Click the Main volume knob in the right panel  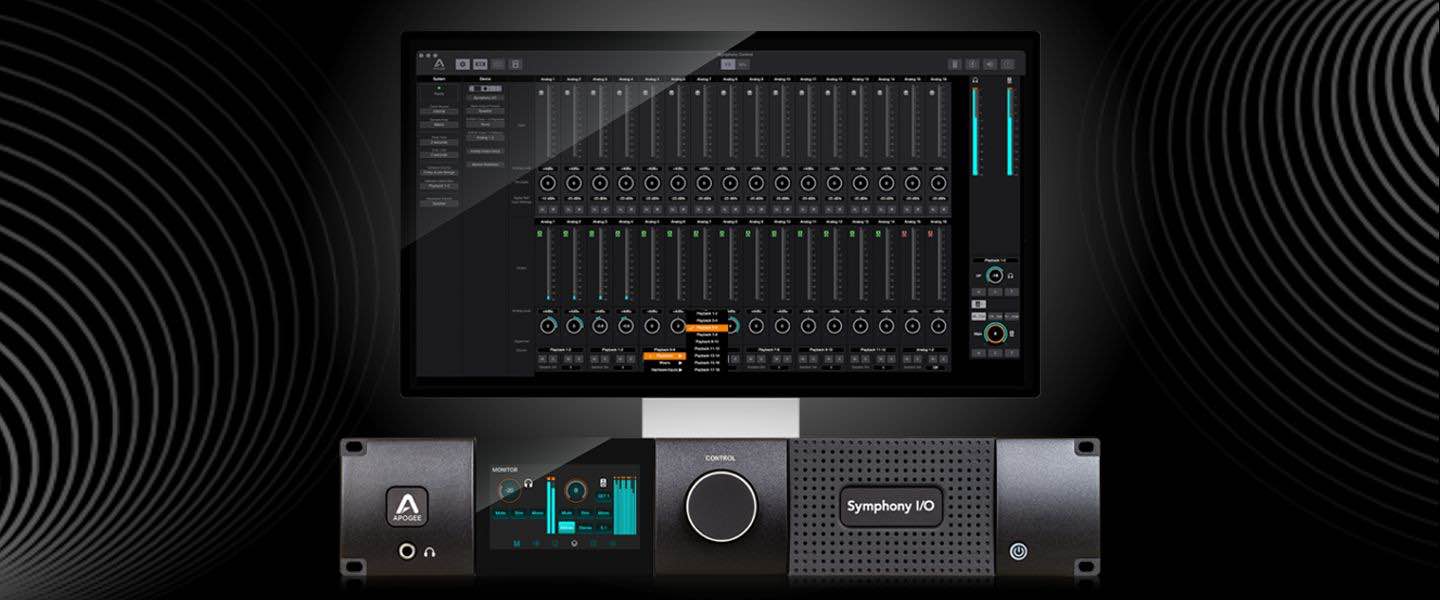(x=995, y=333)
